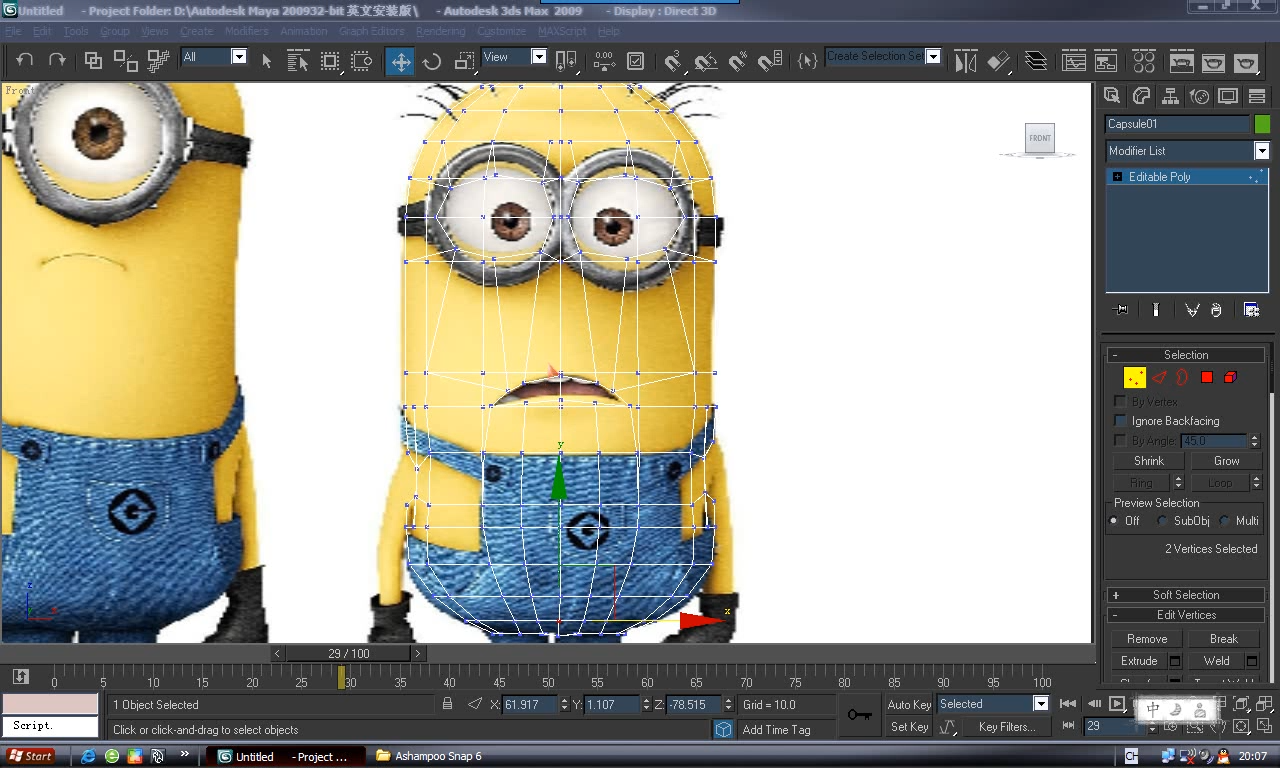This screenshot has height=768, width=1280.
Task: Open the Key Filters dialog
Action: point(1007,727)
